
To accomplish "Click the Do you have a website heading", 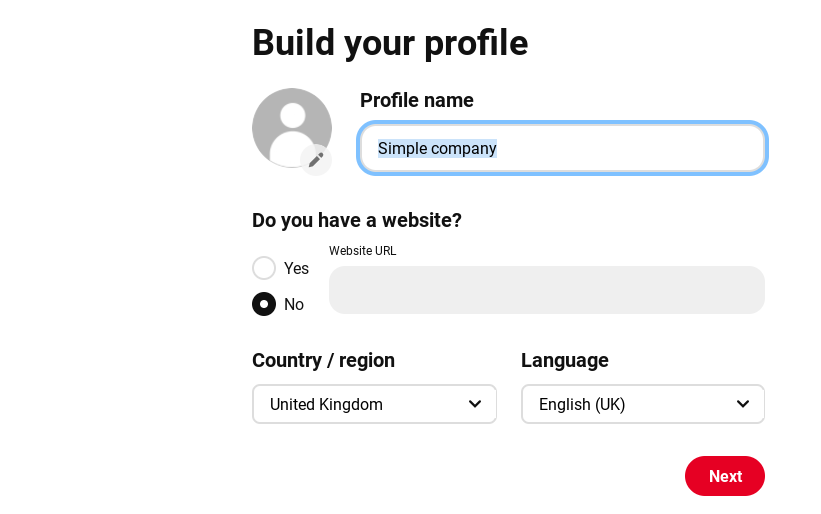I will tap(357, 220).
